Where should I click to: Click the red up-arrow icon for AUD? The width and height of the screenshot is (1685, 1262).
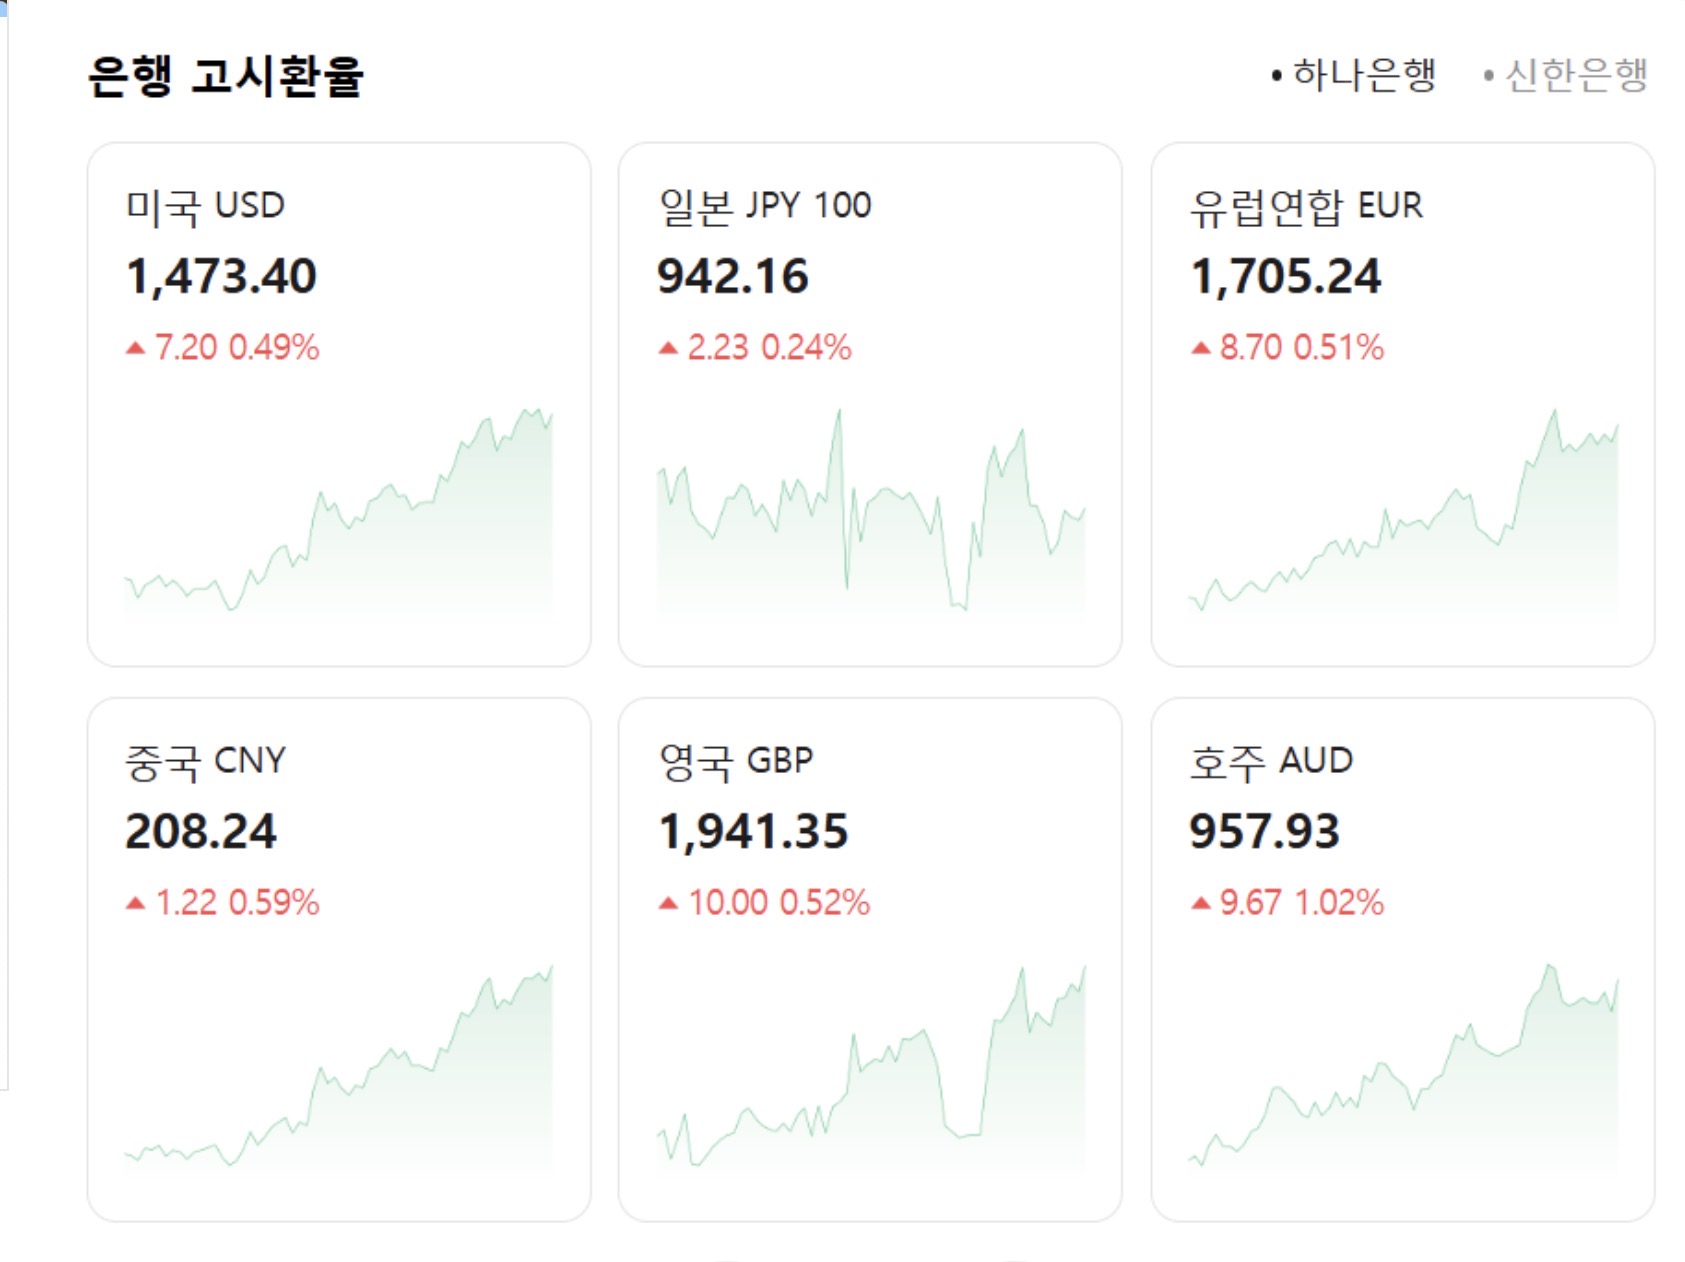(x=1201, y=903)
